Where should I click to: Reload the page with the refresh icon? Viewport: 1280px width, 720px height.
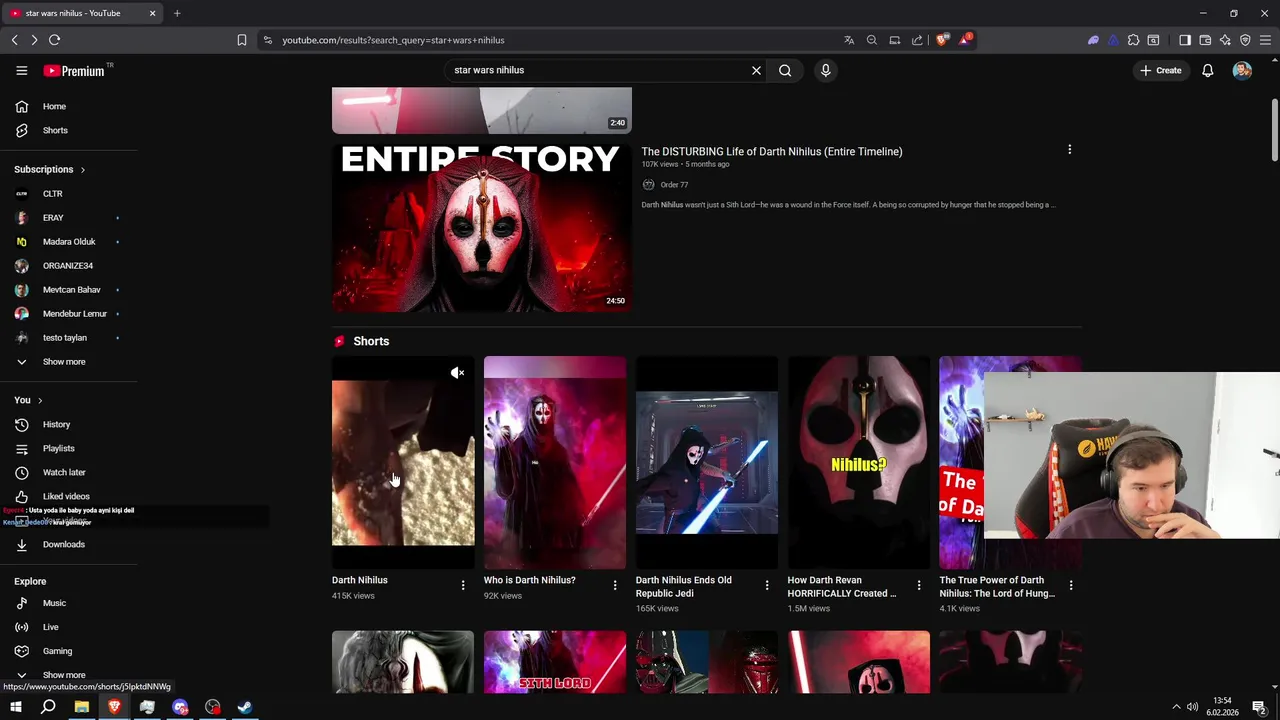pos(54,40)
